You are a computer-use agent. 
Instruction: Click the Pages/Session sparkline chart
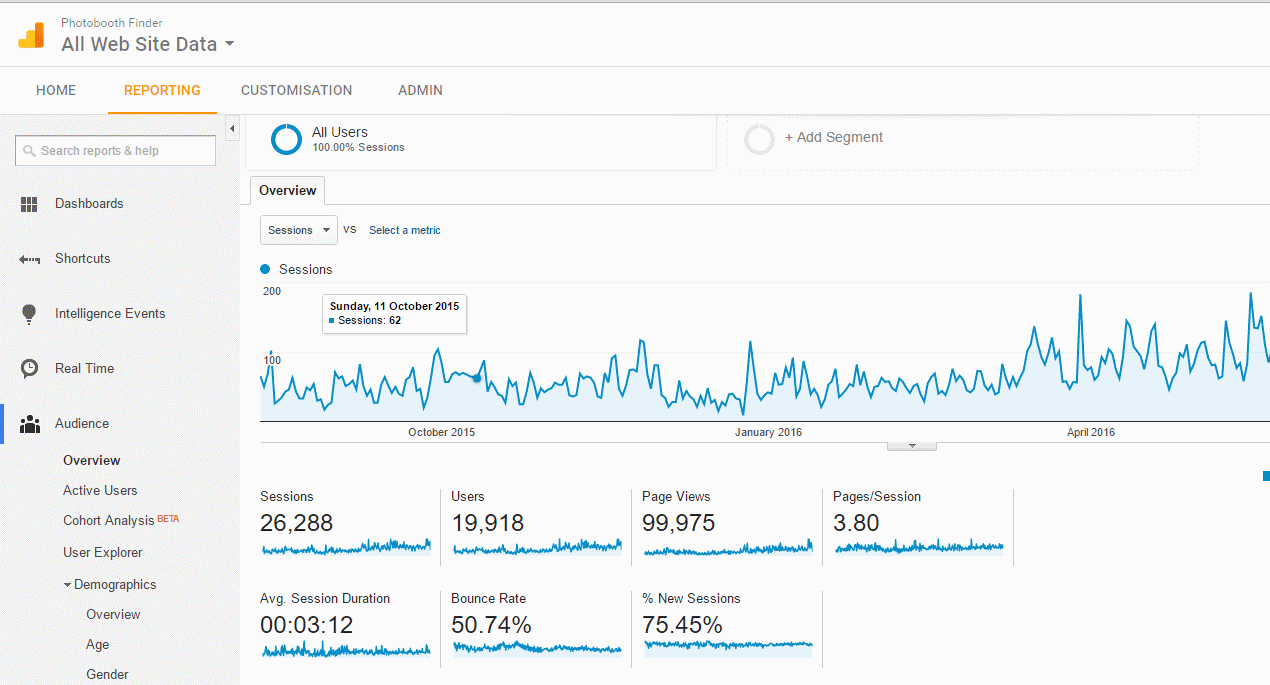pos(919,547)
